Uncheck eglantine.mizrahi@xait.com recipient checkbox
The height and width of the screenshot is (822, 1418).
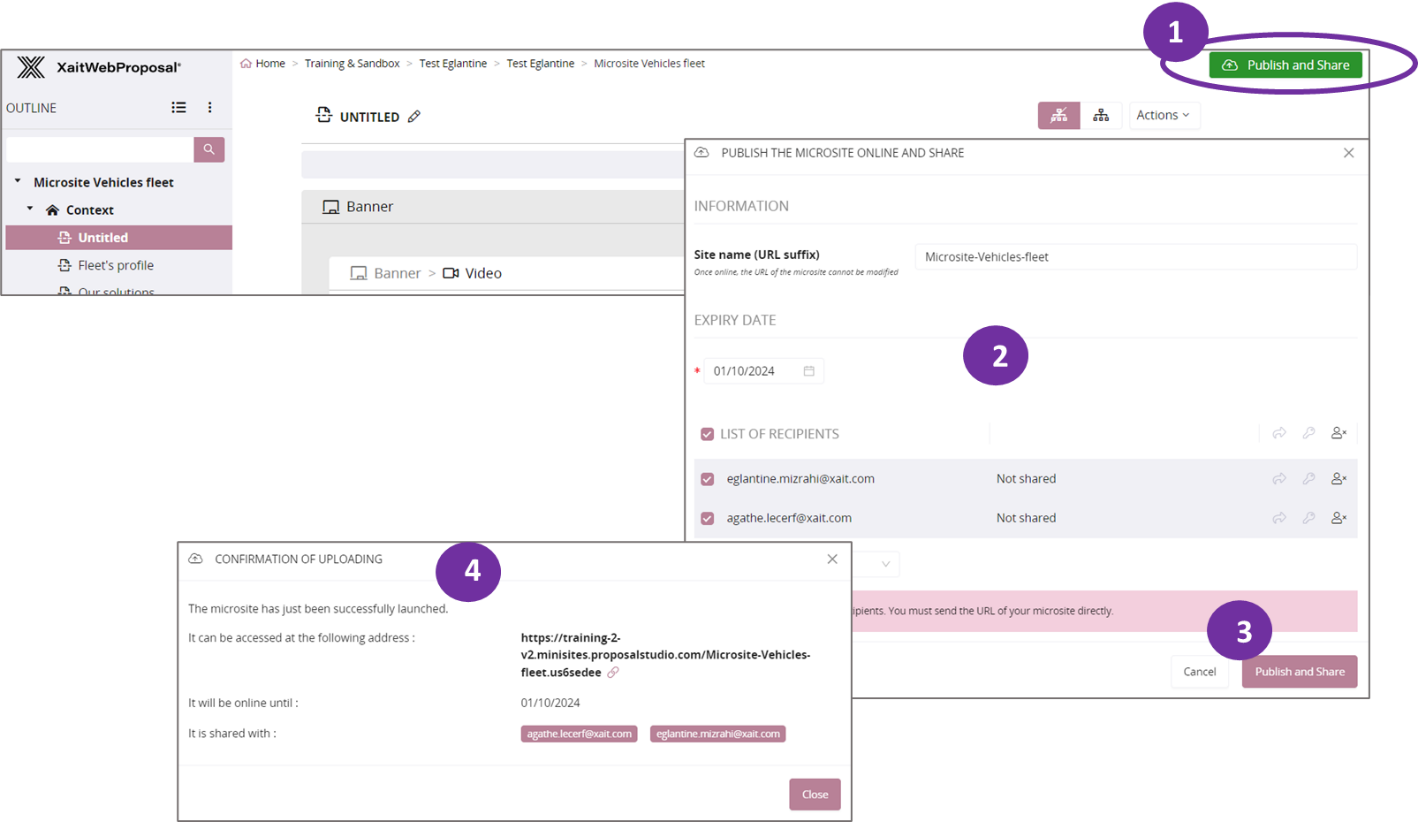tap(707, 479)
